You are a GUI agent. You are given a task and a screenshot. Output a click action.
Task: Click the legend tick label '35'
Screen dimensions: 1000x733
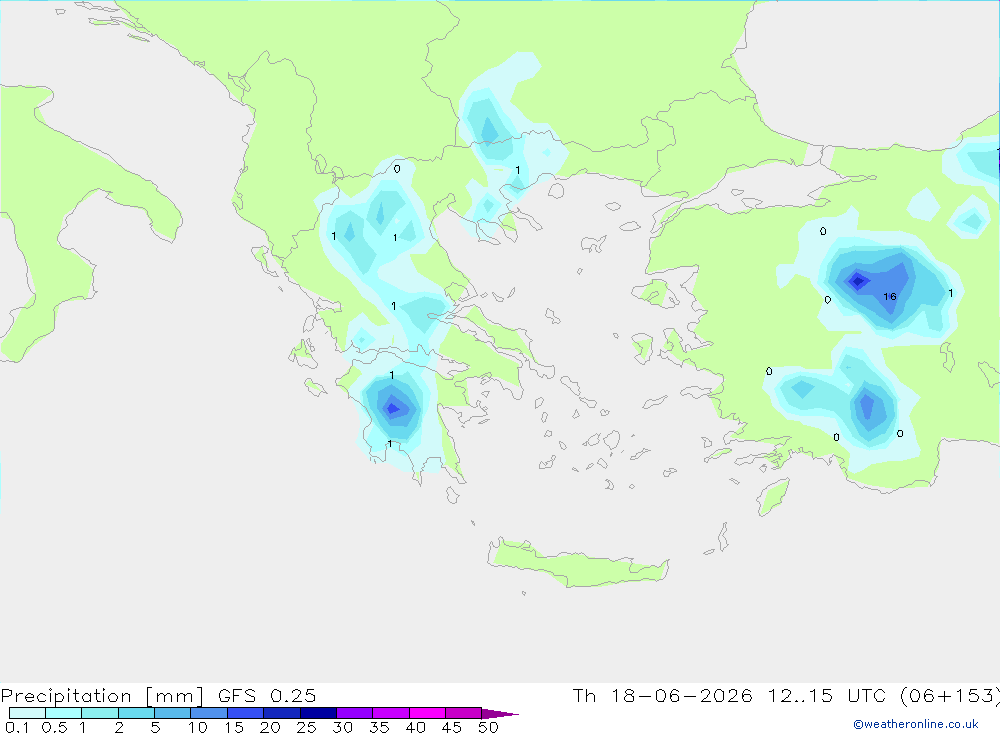click(x=379, y=727)
